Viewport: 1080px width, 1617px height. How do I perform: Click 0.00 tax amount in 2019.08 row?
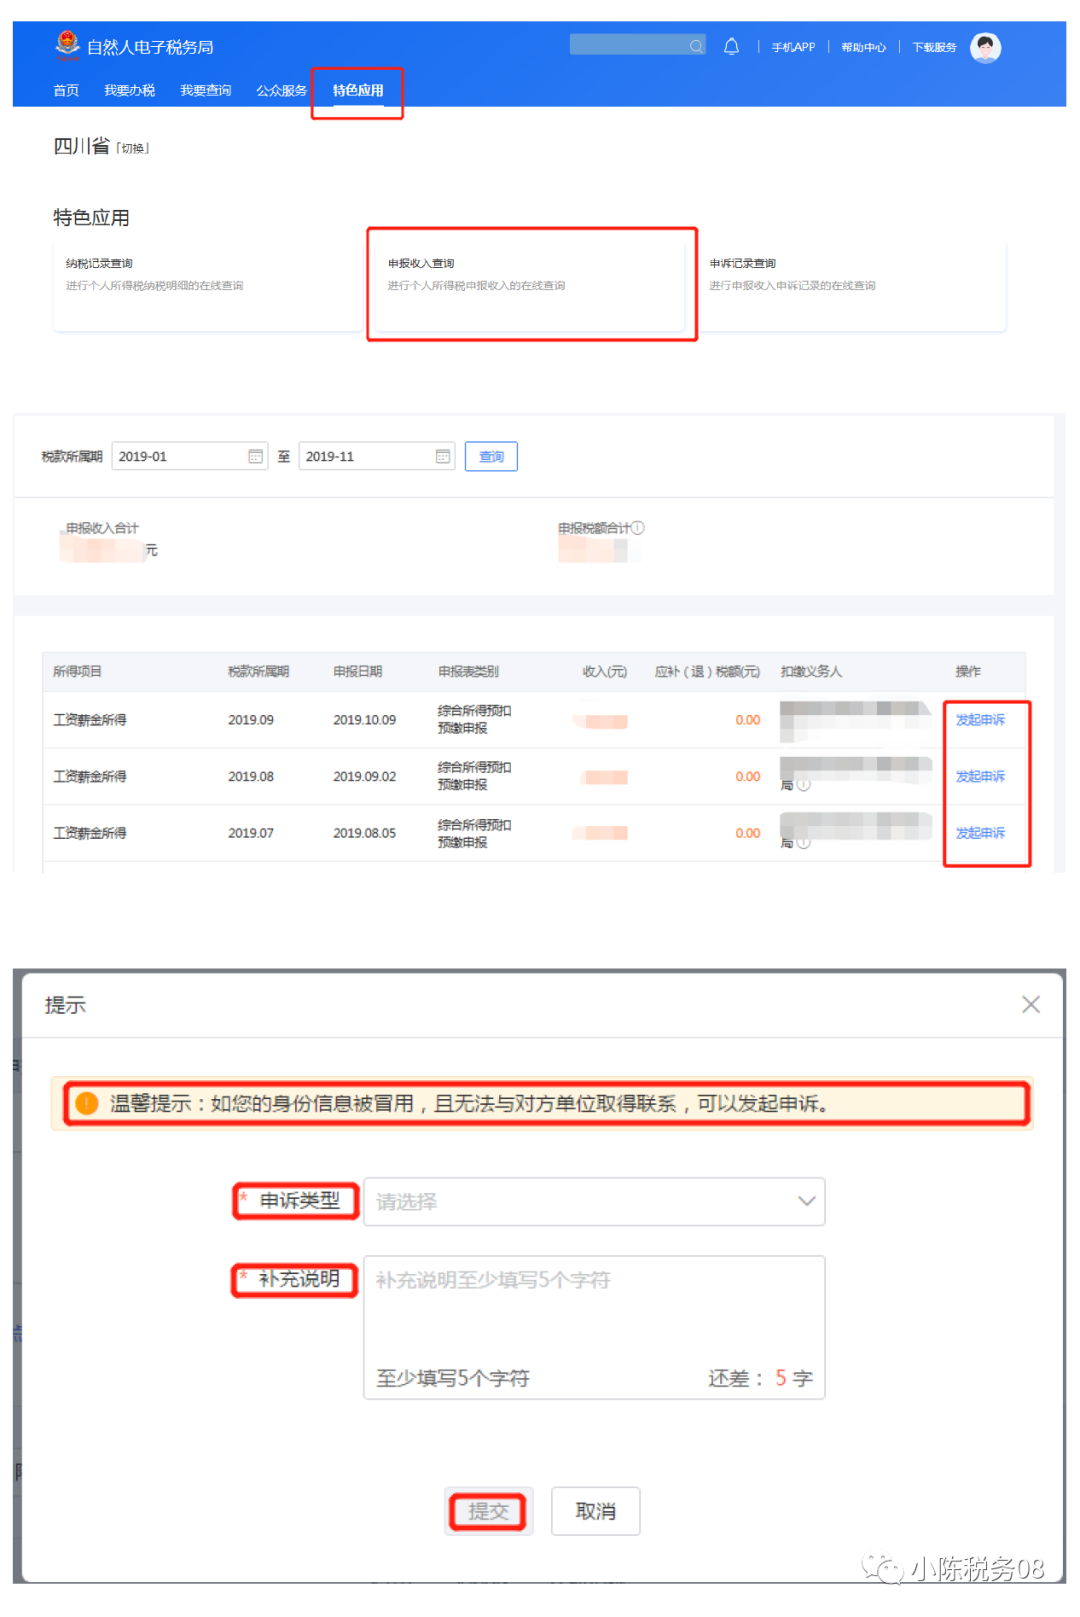[748, 776]
